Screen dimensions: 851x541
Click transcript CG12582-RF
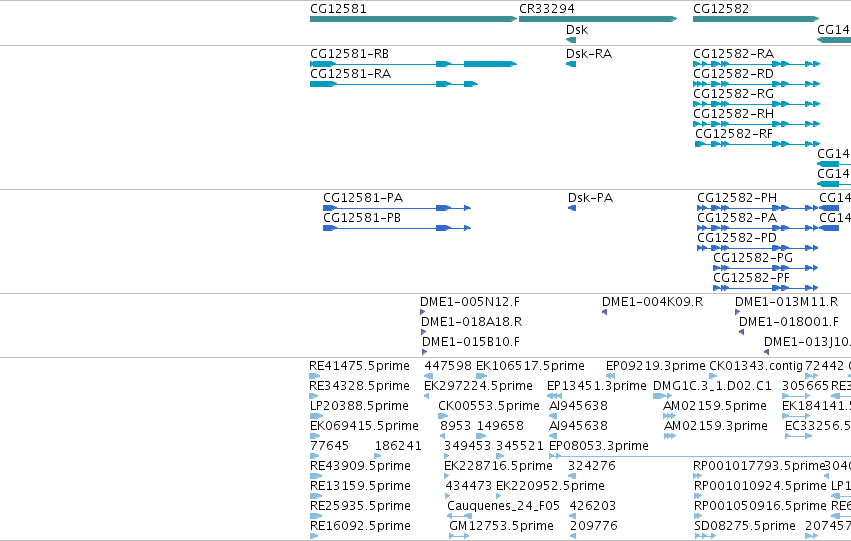758,144
